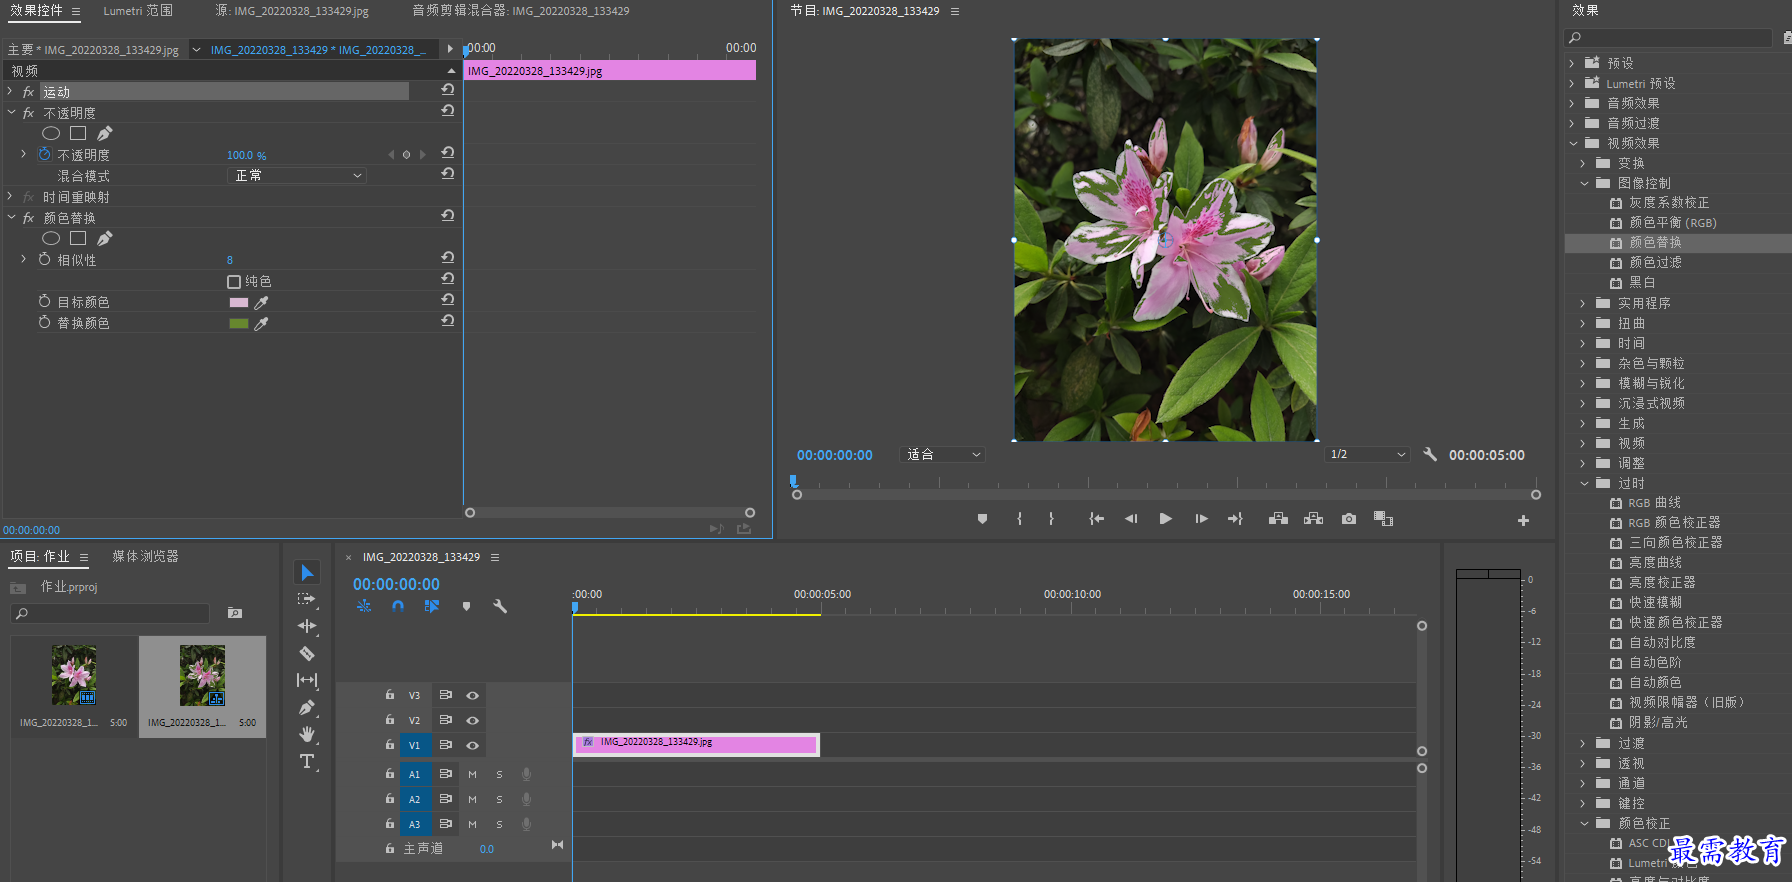Open the Program monitor panel menu
Screen dimensions: 1792x882
click(x=955, y=12)
